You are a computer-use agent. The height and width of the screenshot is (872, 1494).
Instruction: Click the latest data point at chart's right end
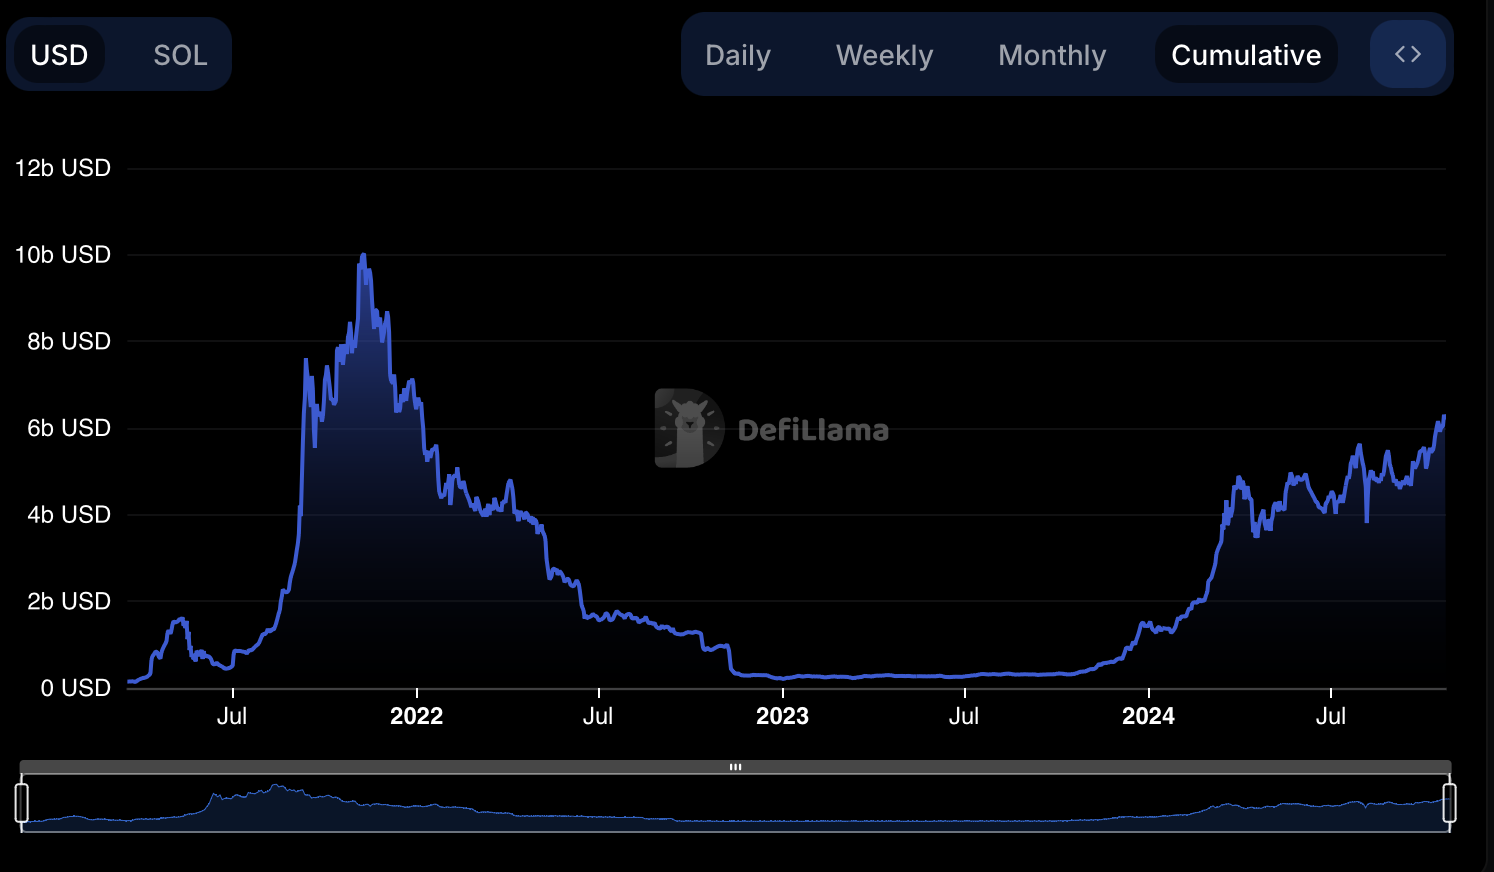coord(1444,417)
